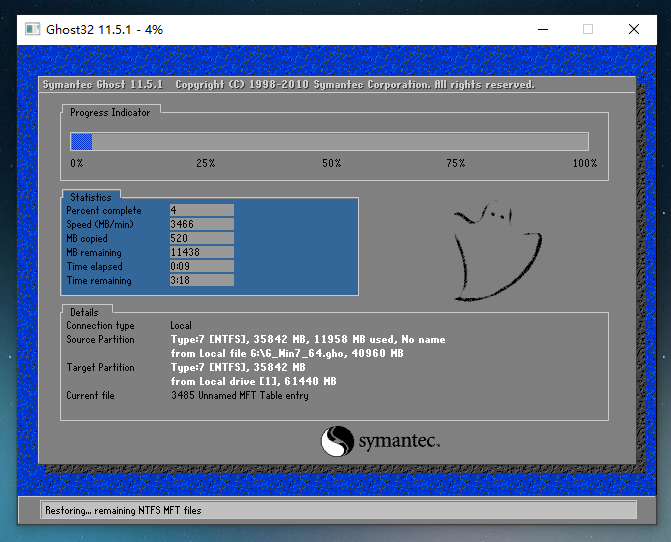Click the 100% label at progress bar end
The image size is (671, 542).
[584, 163]
